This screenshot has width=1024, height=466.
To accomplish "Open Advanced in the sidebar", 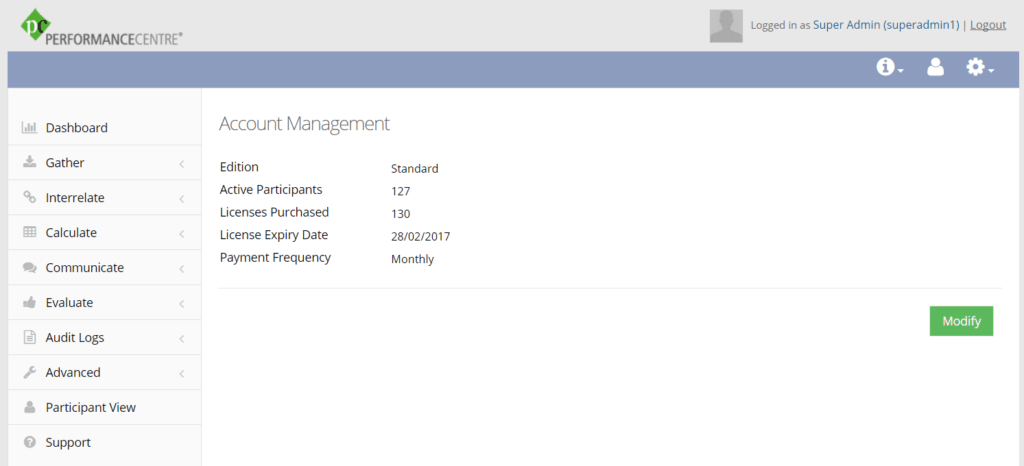I will (x=104, y=373).
